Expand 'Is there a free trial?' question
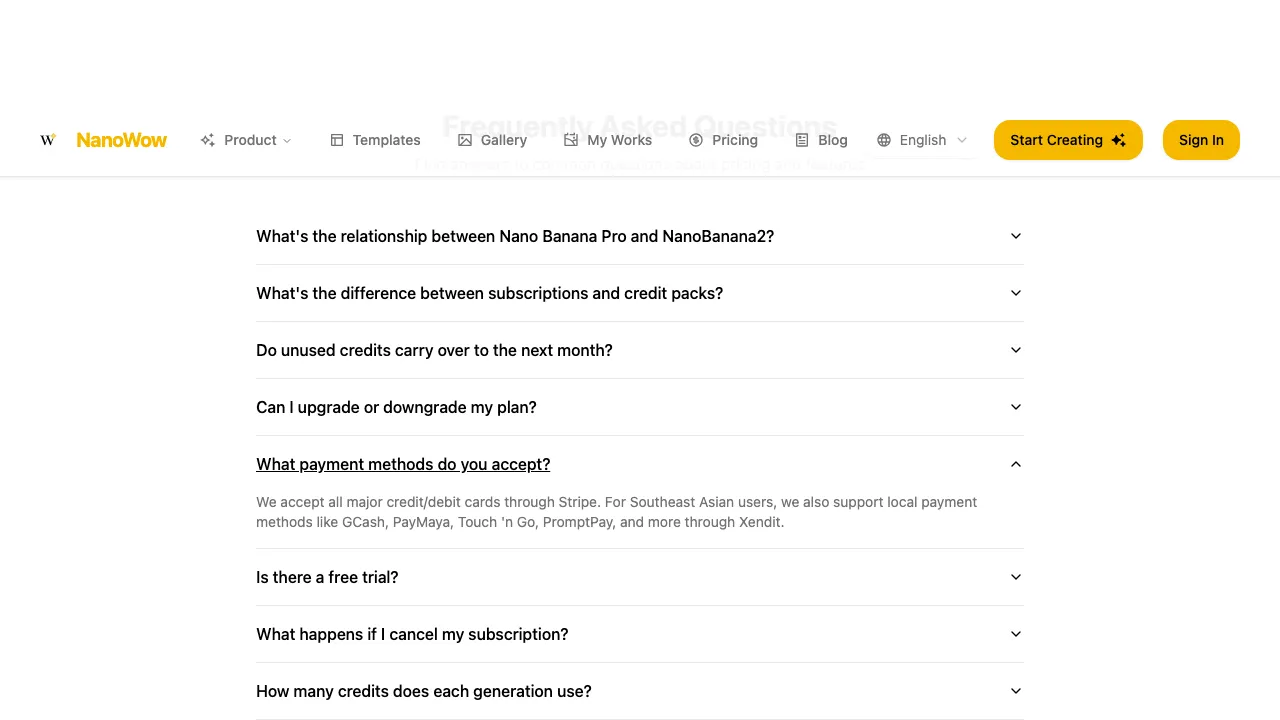The image size is (1280, 720). pyautogui.click(x=640, y=577)
